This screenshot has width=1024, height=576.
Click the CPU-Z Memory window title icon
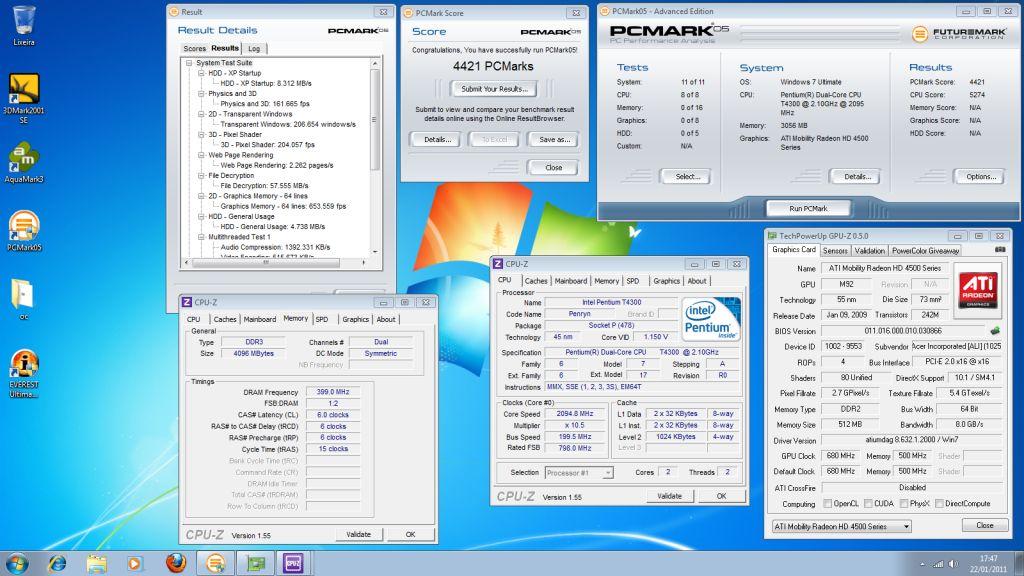coord(187,302)
